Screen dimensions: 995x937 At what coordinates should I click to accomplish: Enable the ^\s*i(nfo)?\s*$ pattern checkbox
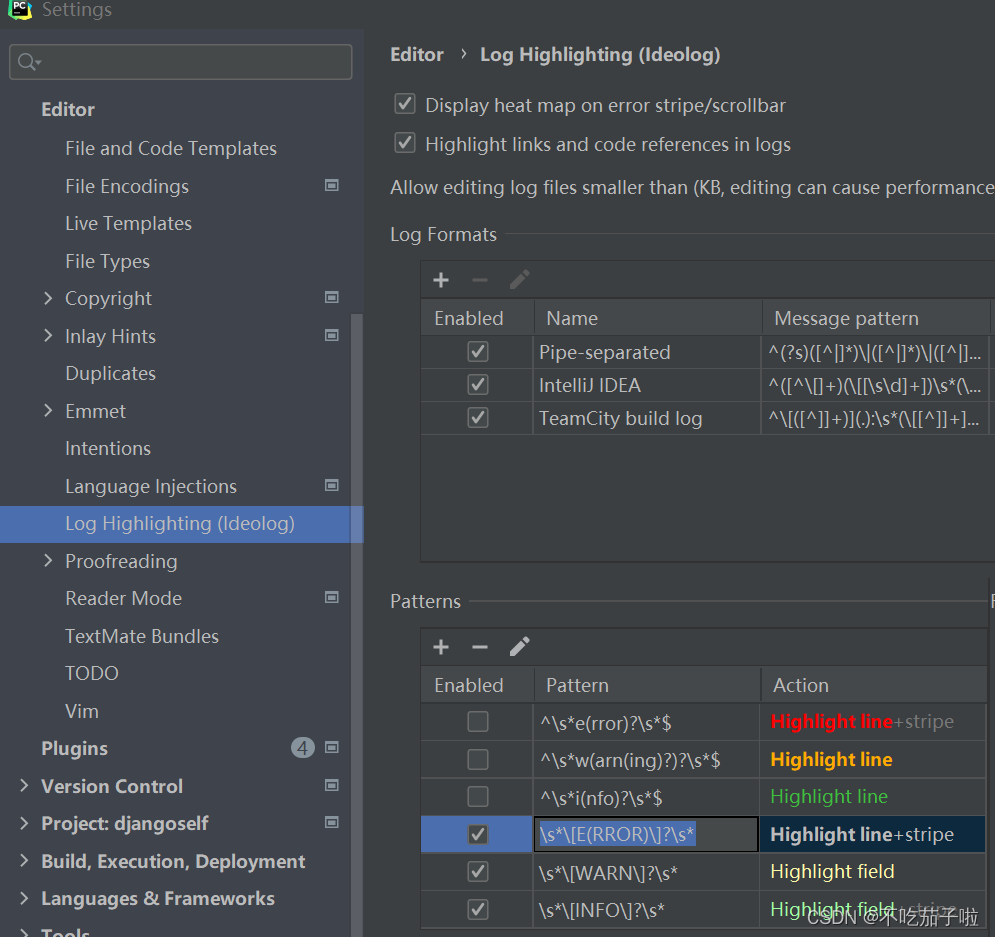point(478,797)
